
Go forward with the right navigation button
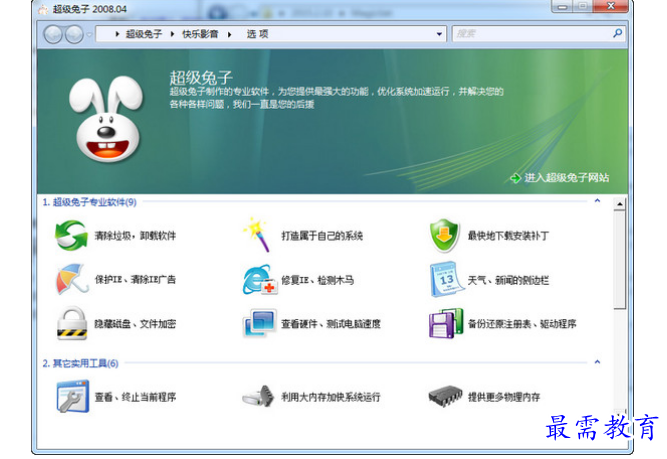coord(74,34)
